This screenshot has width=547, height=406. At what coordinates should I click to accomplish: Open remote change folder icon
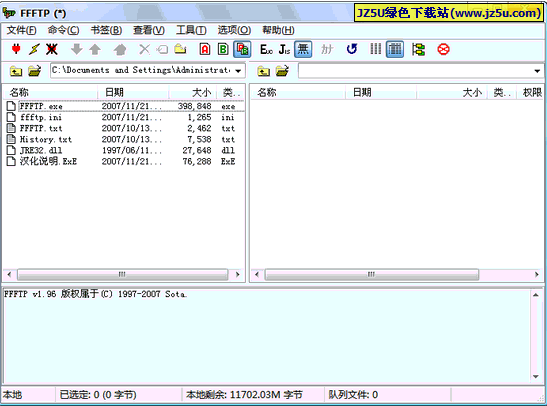(282, 71)
